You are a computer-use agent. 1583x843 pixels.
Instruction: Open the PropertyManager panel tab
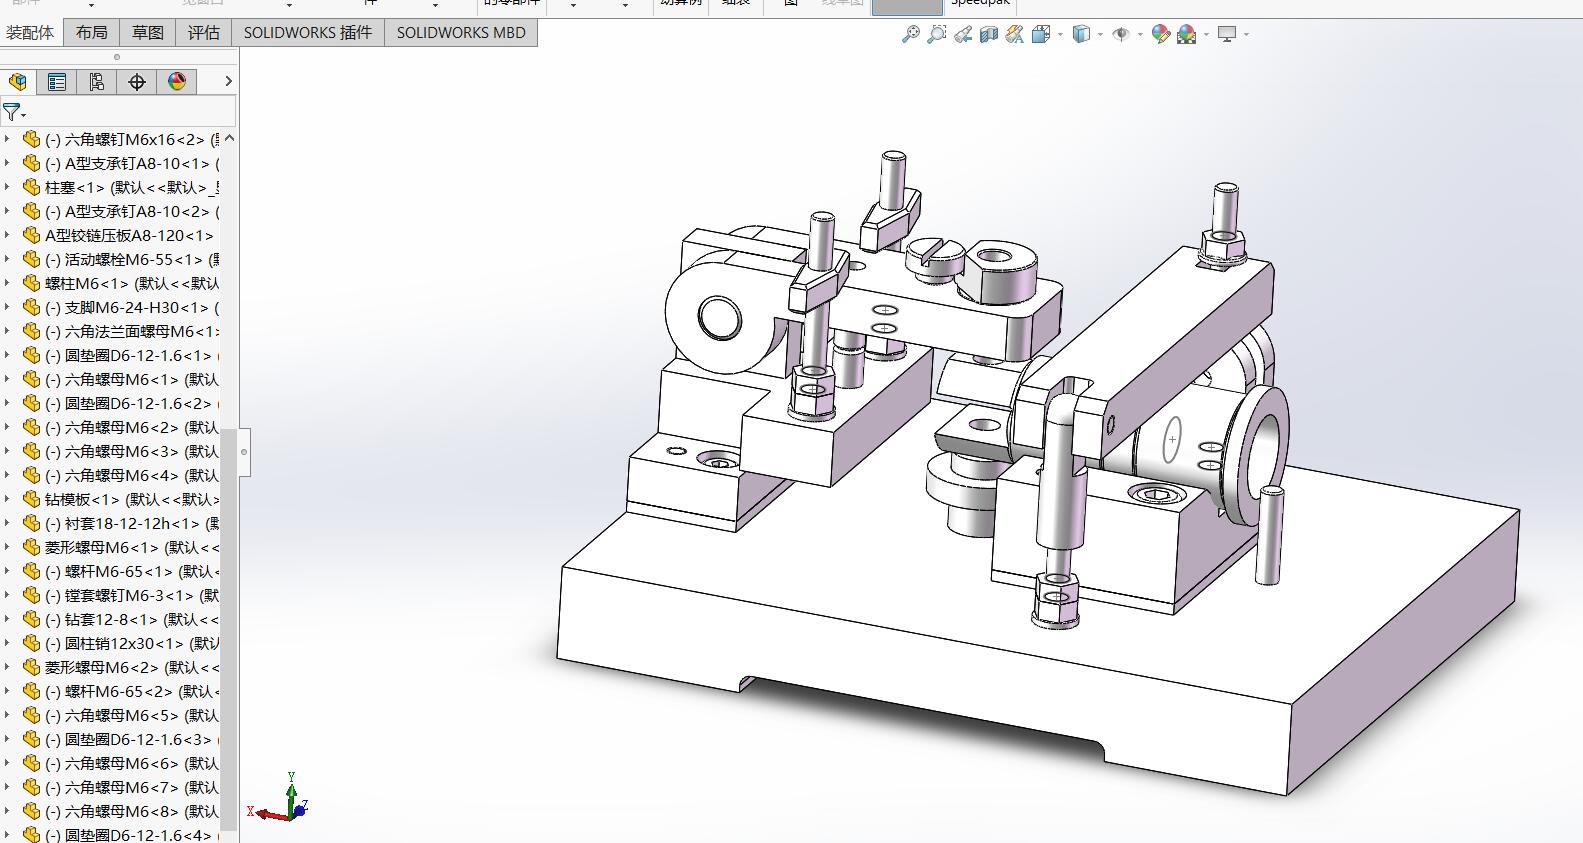[57, 82]
